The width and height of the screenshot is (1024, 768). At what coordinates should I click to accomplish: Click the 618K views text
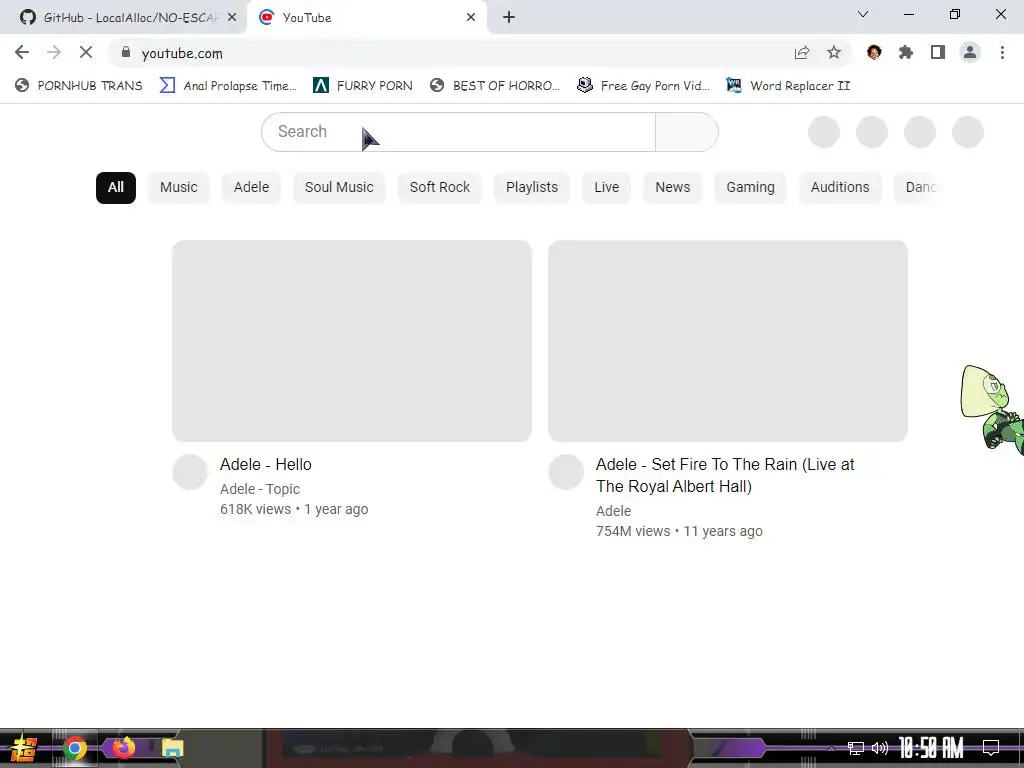coord(255,509)
